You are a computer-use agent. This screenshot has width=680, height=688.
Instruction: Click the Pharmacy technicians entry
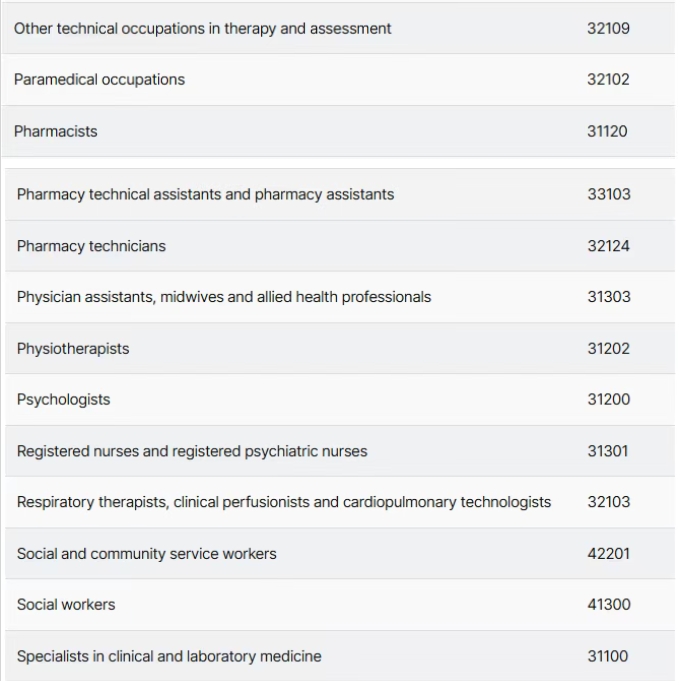pyautogui.click(x=91, y=246)
